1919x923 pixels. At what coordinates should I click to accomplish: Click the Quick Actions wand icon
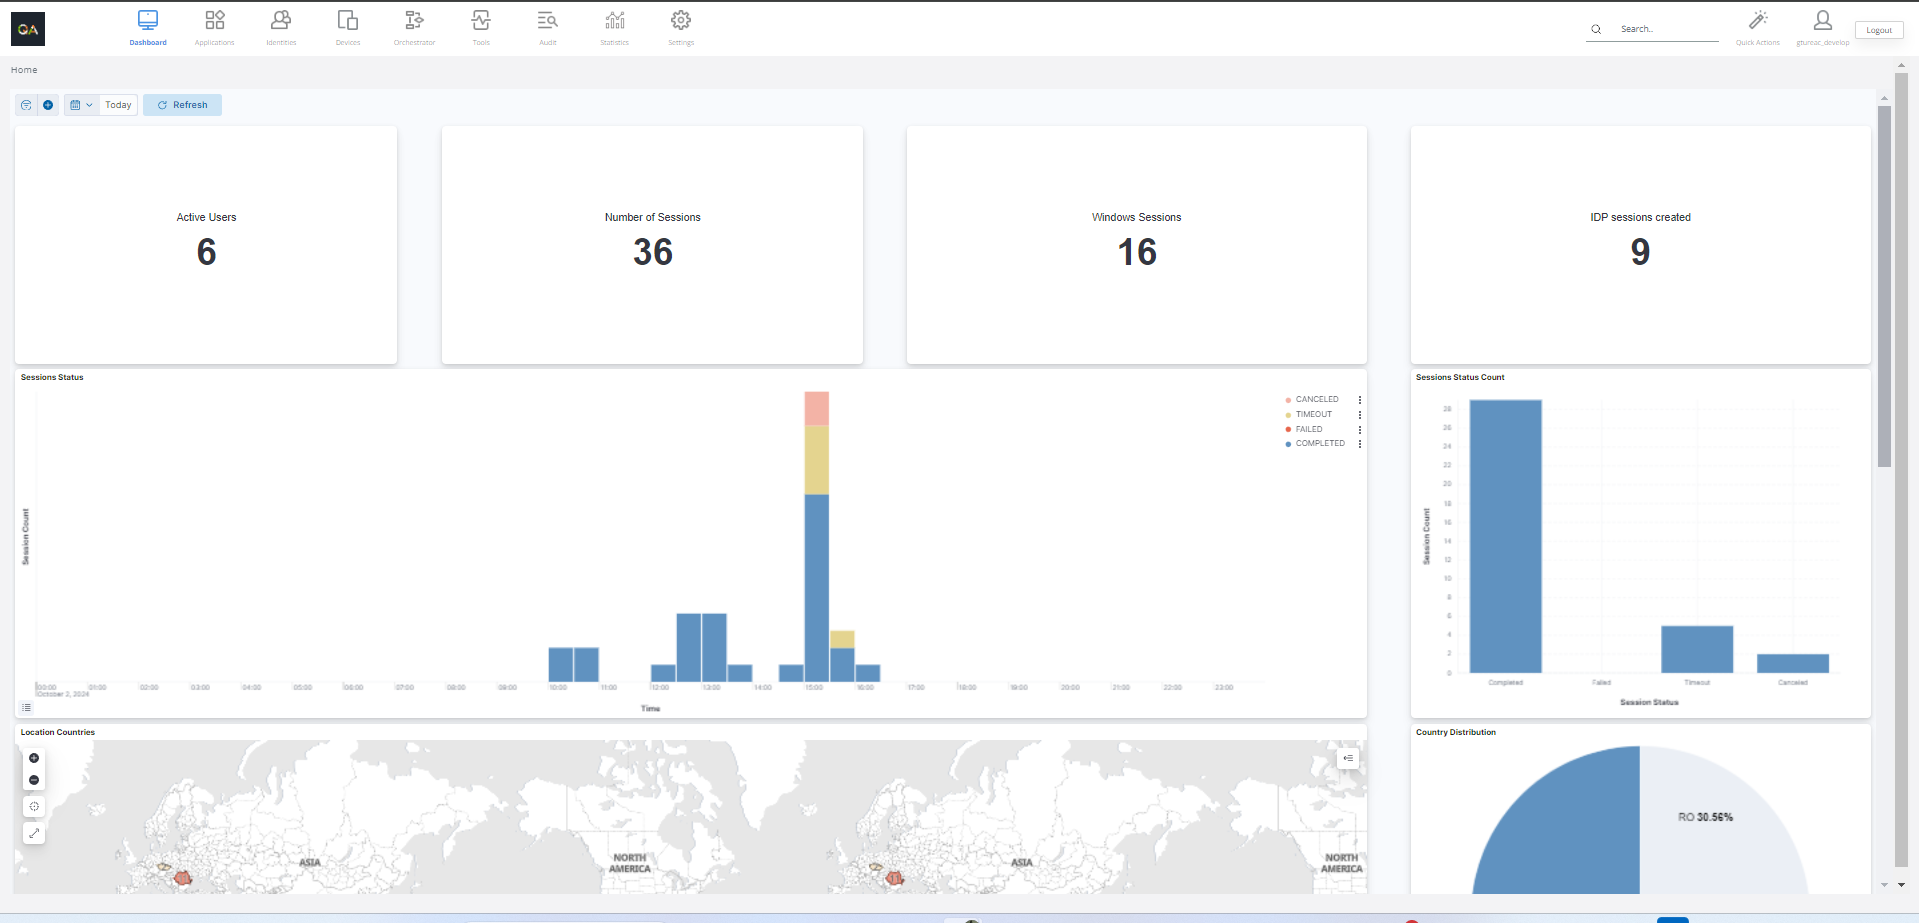point(1757,21)
